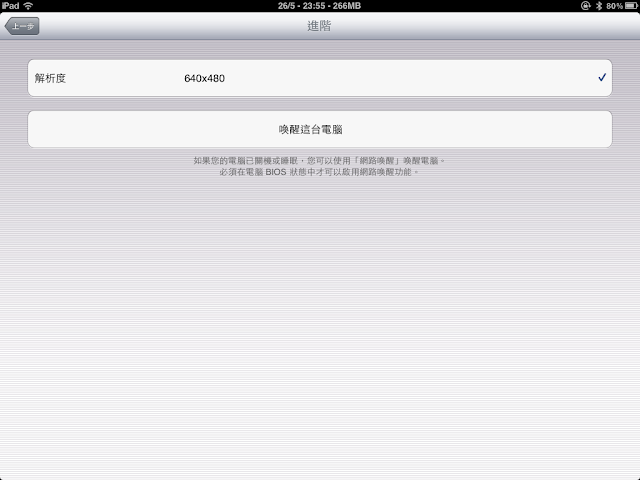Select the 640x480 resolution value
Viewport: 640px width, 480px height.
click(x=204, y=78)
